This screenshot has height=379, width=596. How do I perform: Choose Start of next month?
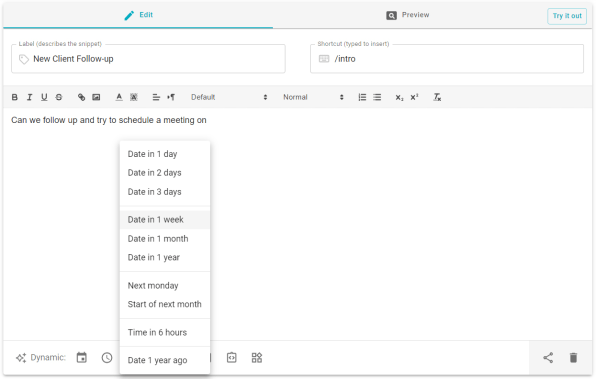point(165,304)
